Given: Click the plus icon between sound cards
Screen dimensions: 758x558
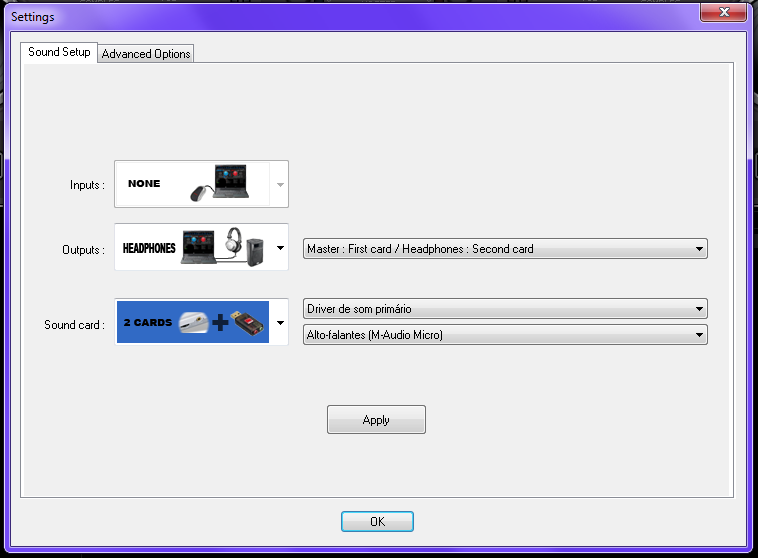Looking at the screenshot, I should coord(220,324).
